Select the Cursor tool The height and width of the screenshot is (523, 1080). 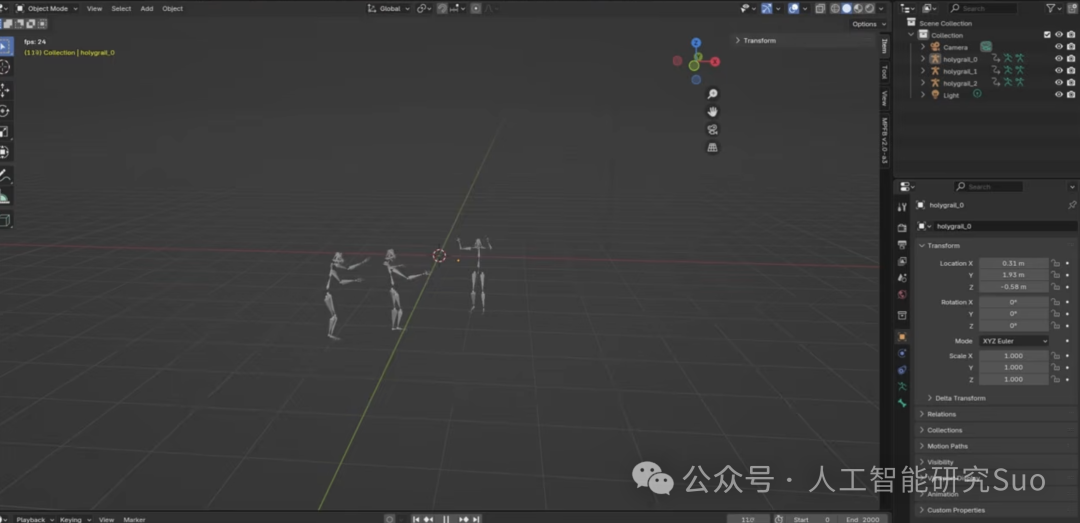tap(5, 67)
